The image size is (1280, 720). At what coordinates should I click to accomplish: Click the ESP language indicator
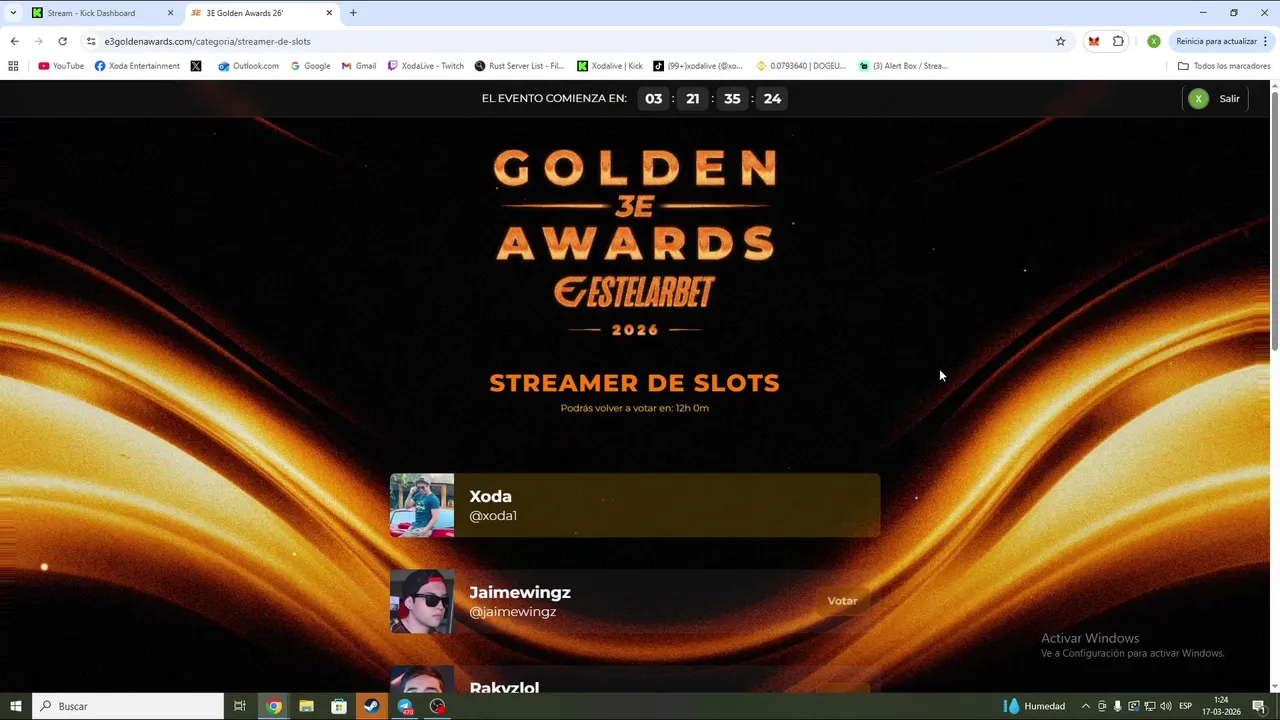tap(1186, 706)
